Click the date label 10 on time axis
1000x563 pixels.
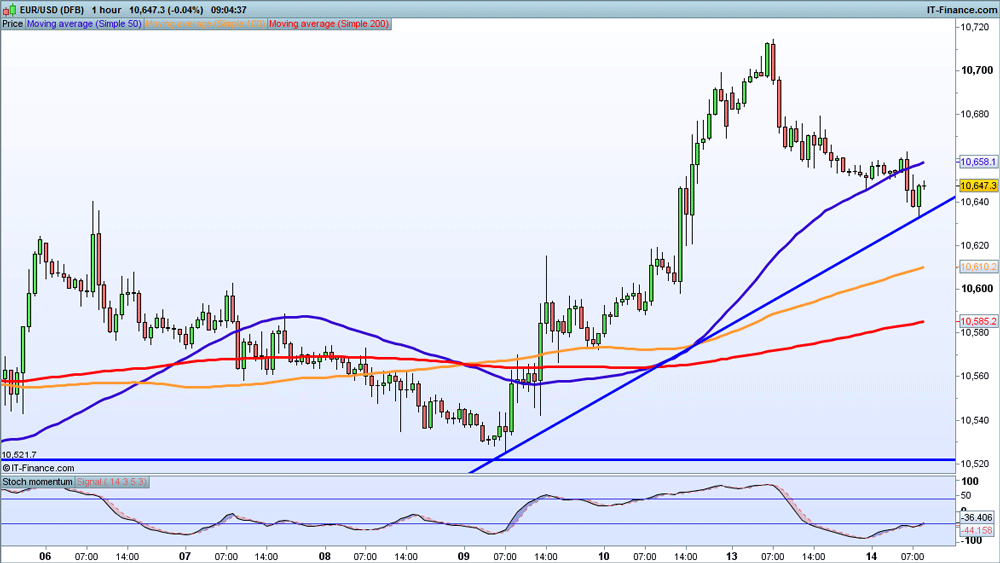tap(604, 556)
